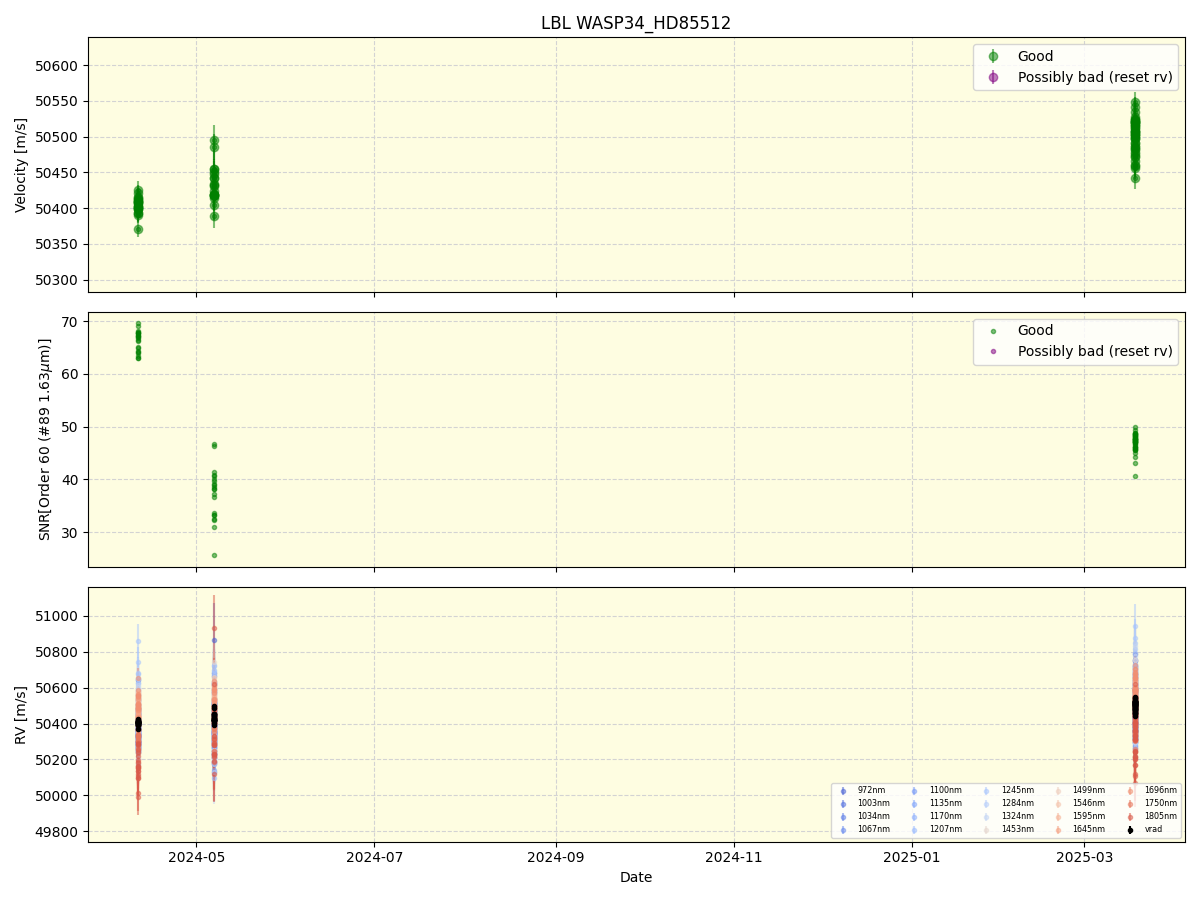
Task: Click the 2024-05 date tick label
Action: [196, 857]
